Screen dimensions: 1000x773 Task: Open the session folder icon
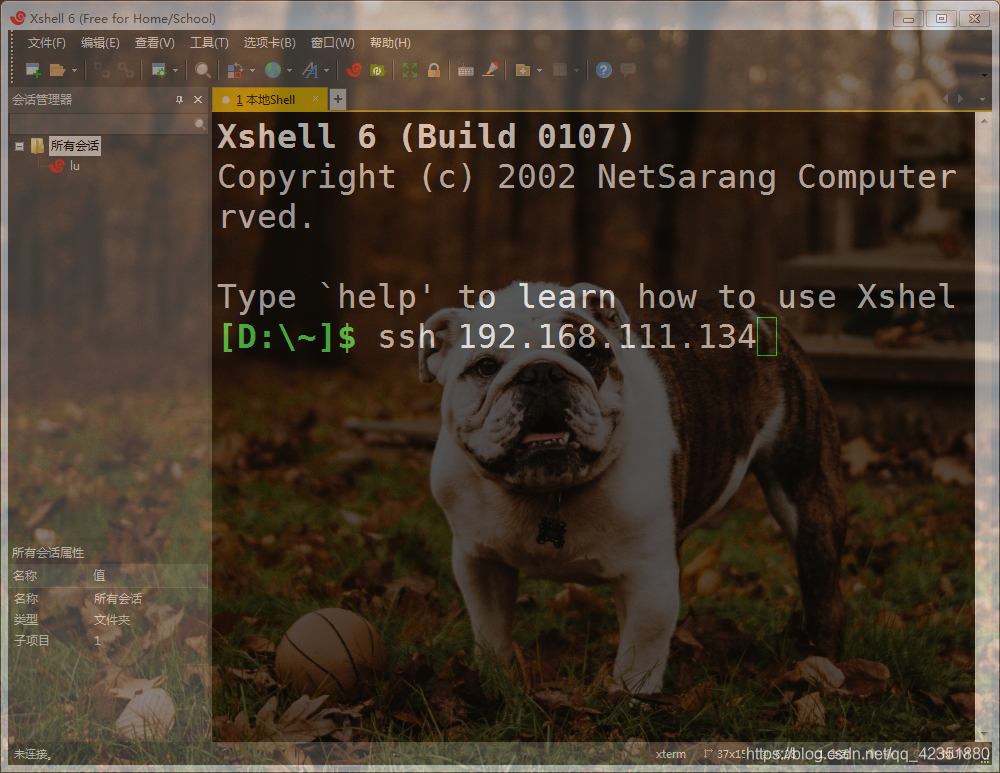click(x=57, y=70)
